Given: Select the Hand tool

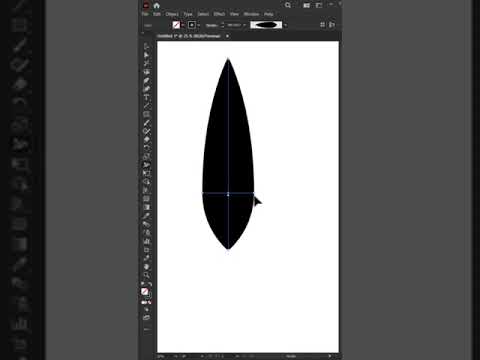Looking at the screenshot, I should click(146, 267).
